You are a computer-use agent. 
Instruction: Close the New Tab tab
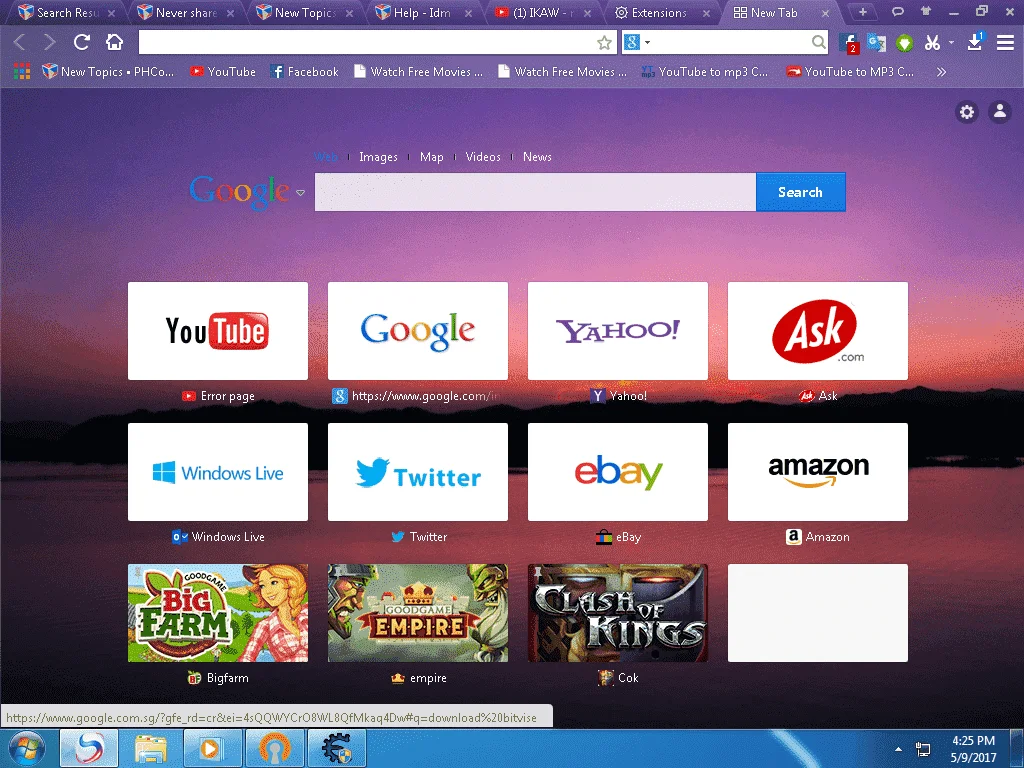point(825,13)
